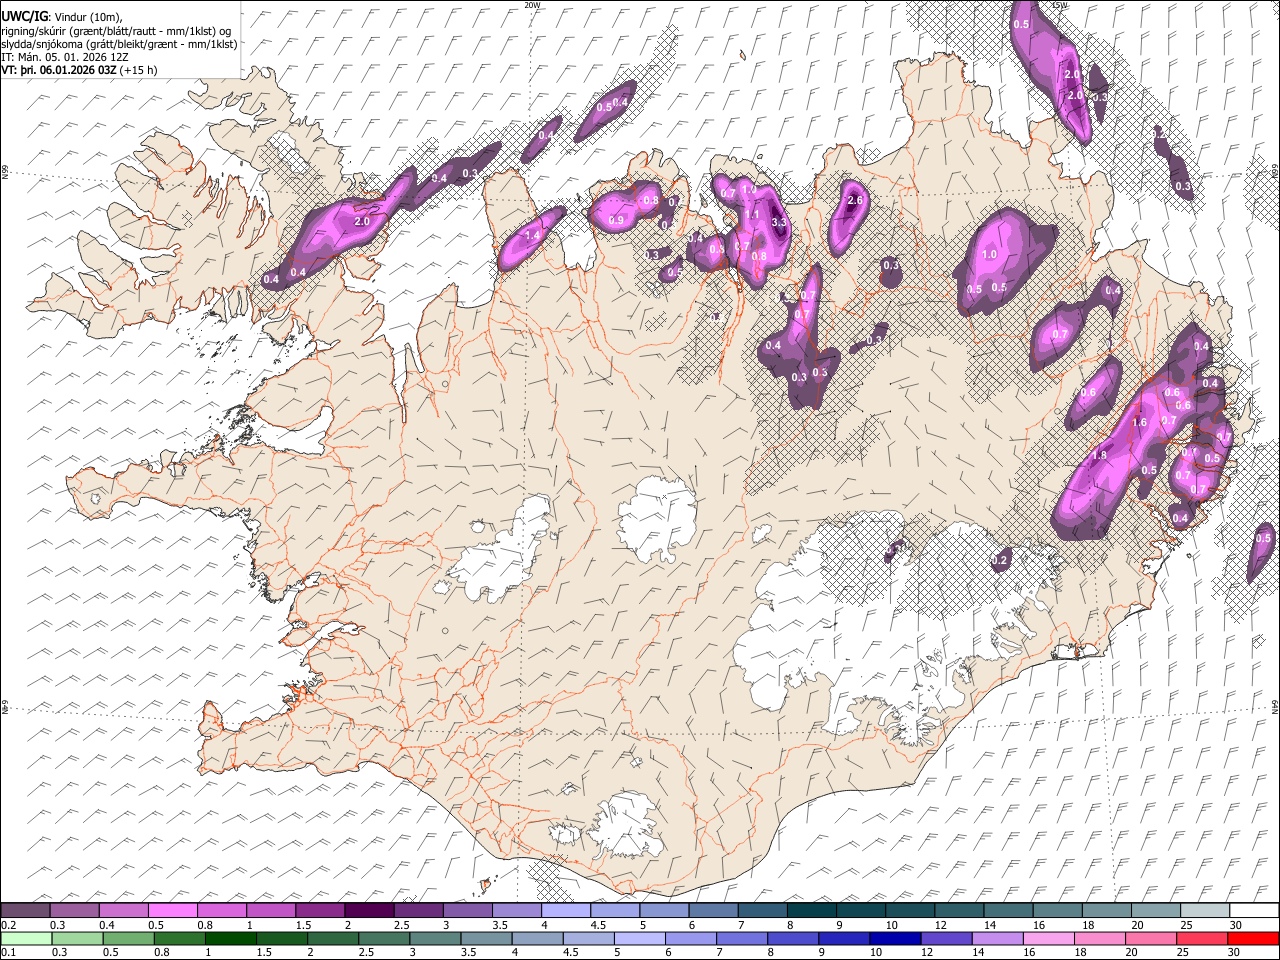Select the '0.9' precipitation value on the map
1280x960 pixels.
[616, 221]
